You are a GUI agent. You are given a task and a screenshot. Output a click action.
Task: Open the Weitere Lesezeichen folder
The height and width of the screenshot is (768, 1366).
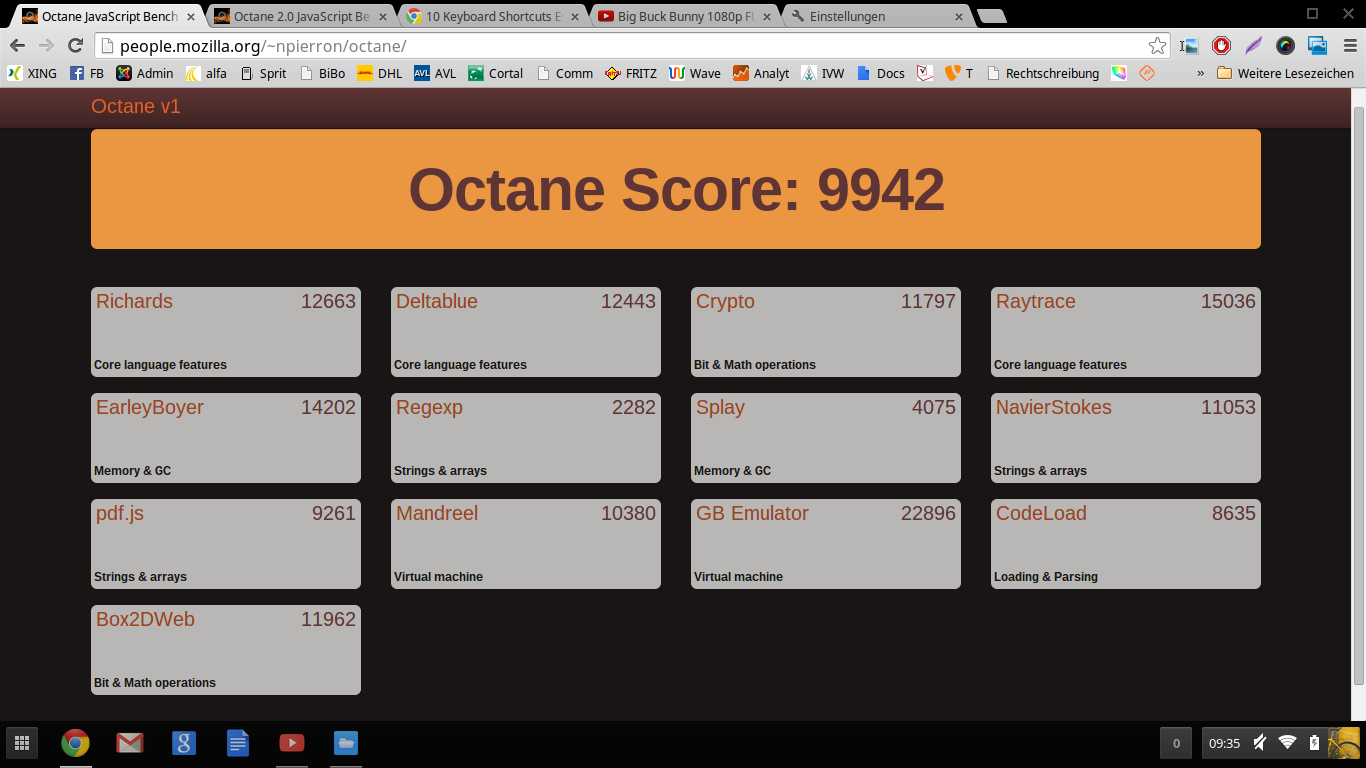point(1286,73)
